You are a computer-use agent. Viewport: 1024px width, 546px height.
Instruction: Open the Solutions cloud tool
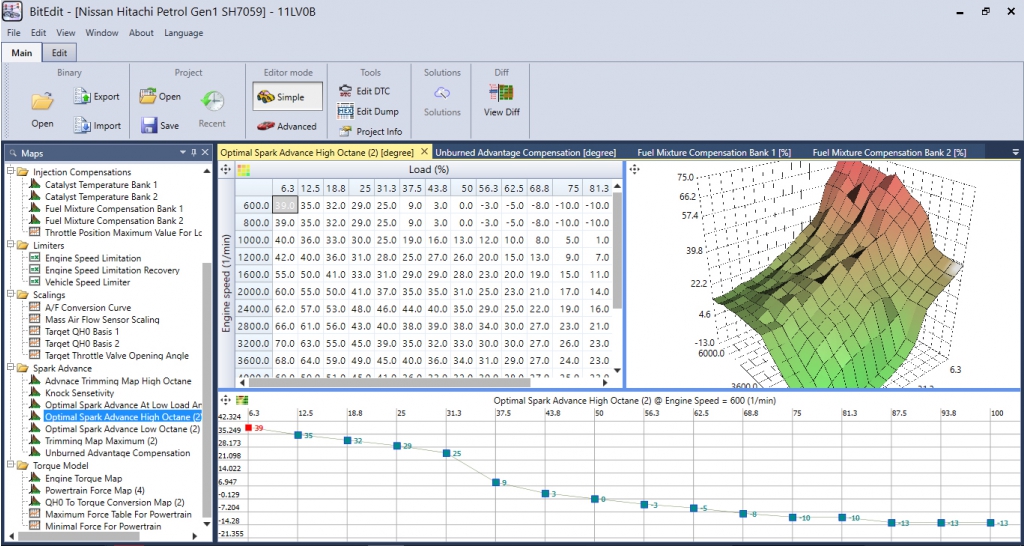pyautogui.click(x=442, y=102)
